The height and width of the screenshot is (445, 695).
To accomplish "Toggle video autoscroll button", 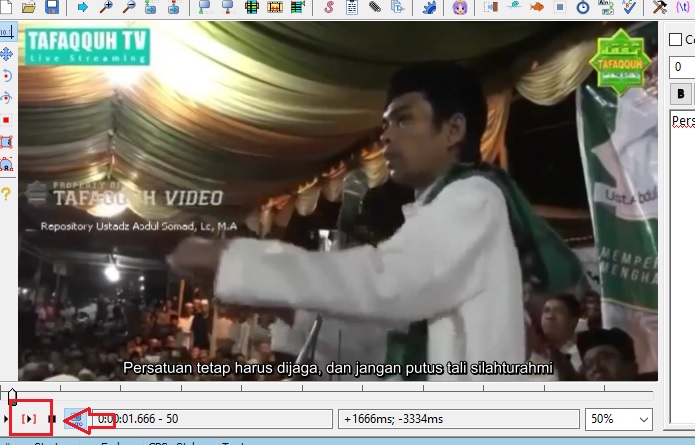I will 75,418.
